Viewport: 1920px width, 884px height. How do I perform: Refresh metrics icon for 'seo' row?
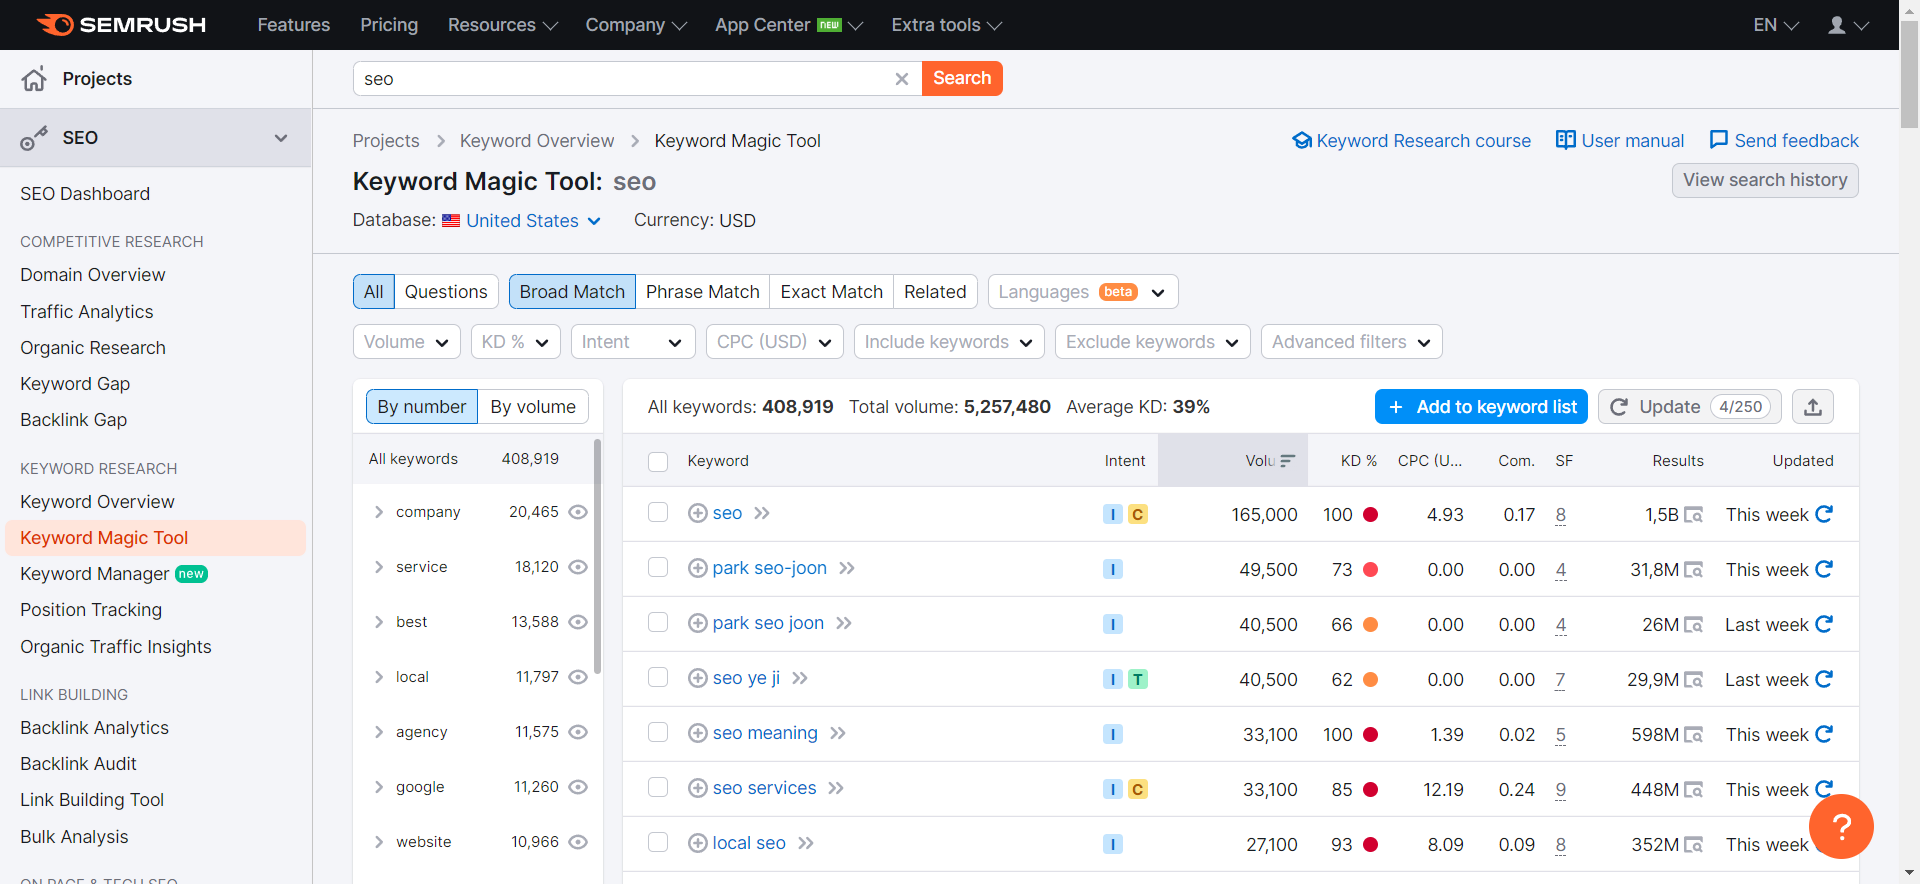tap(1824, 514)
